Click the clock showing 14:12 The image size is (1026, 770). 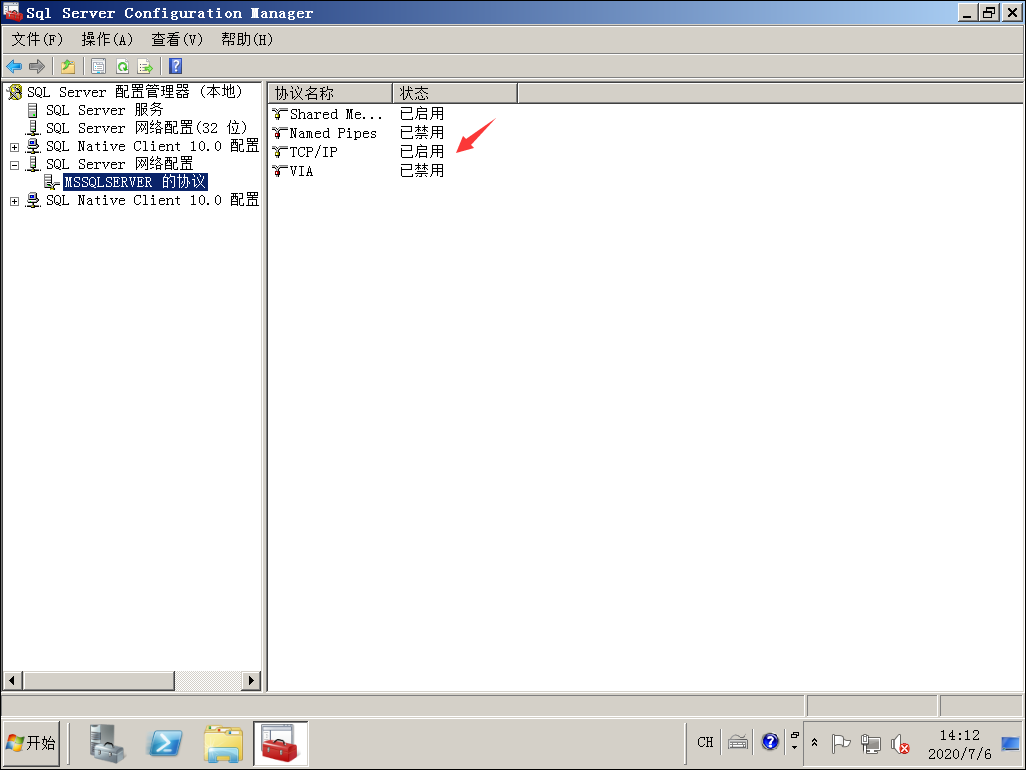point(960,735)
